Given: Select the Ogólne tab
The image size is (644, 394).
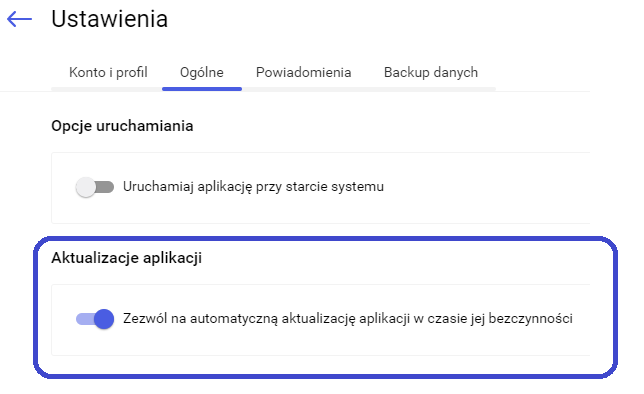Looking at the screenshot, I should tap(202, 72).
